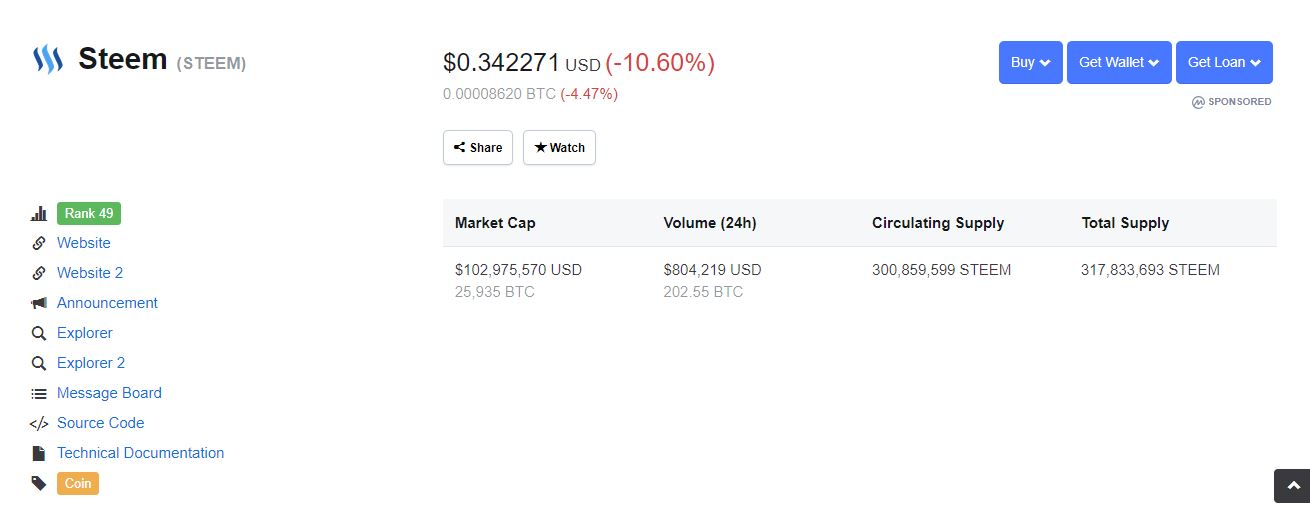Screen dimensions: 1310x509
Task: Go to the Technical Documentation link
Action: 140,453
